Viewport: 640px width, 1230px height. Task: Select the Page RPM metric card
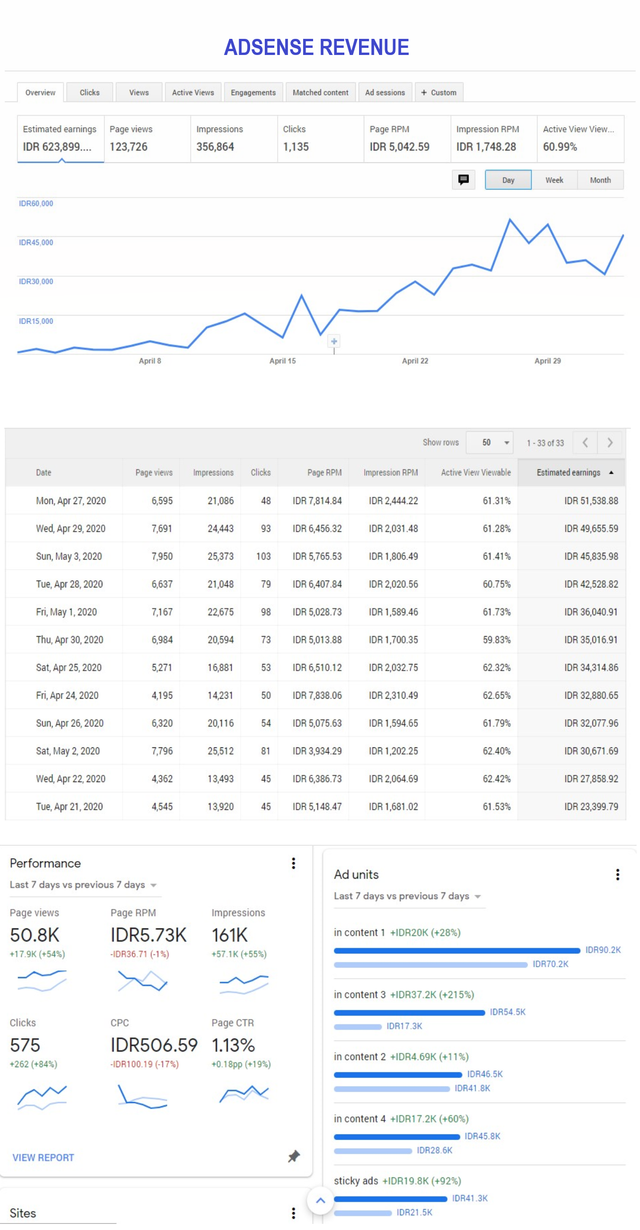tap(407, 139)
